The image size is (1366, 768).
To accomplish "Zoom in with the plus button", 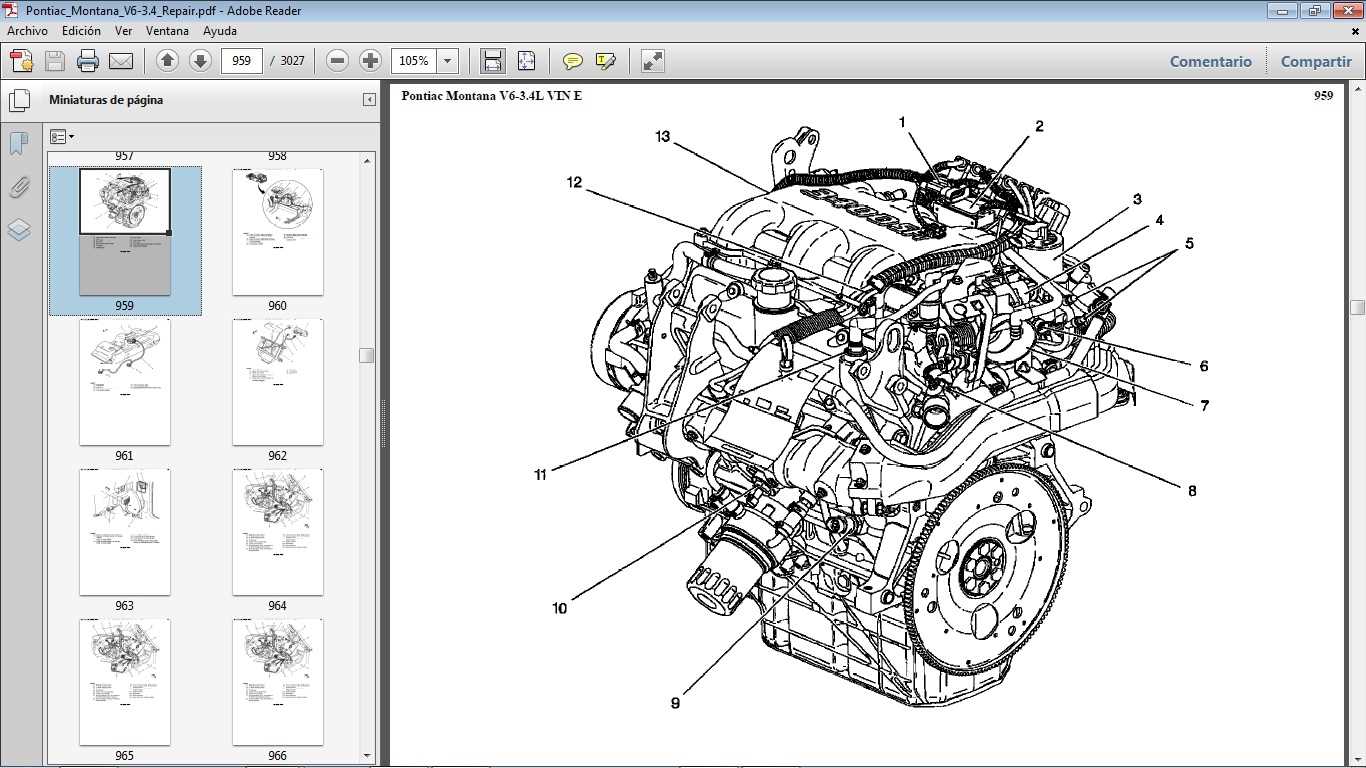I will [x=370, y=61].
